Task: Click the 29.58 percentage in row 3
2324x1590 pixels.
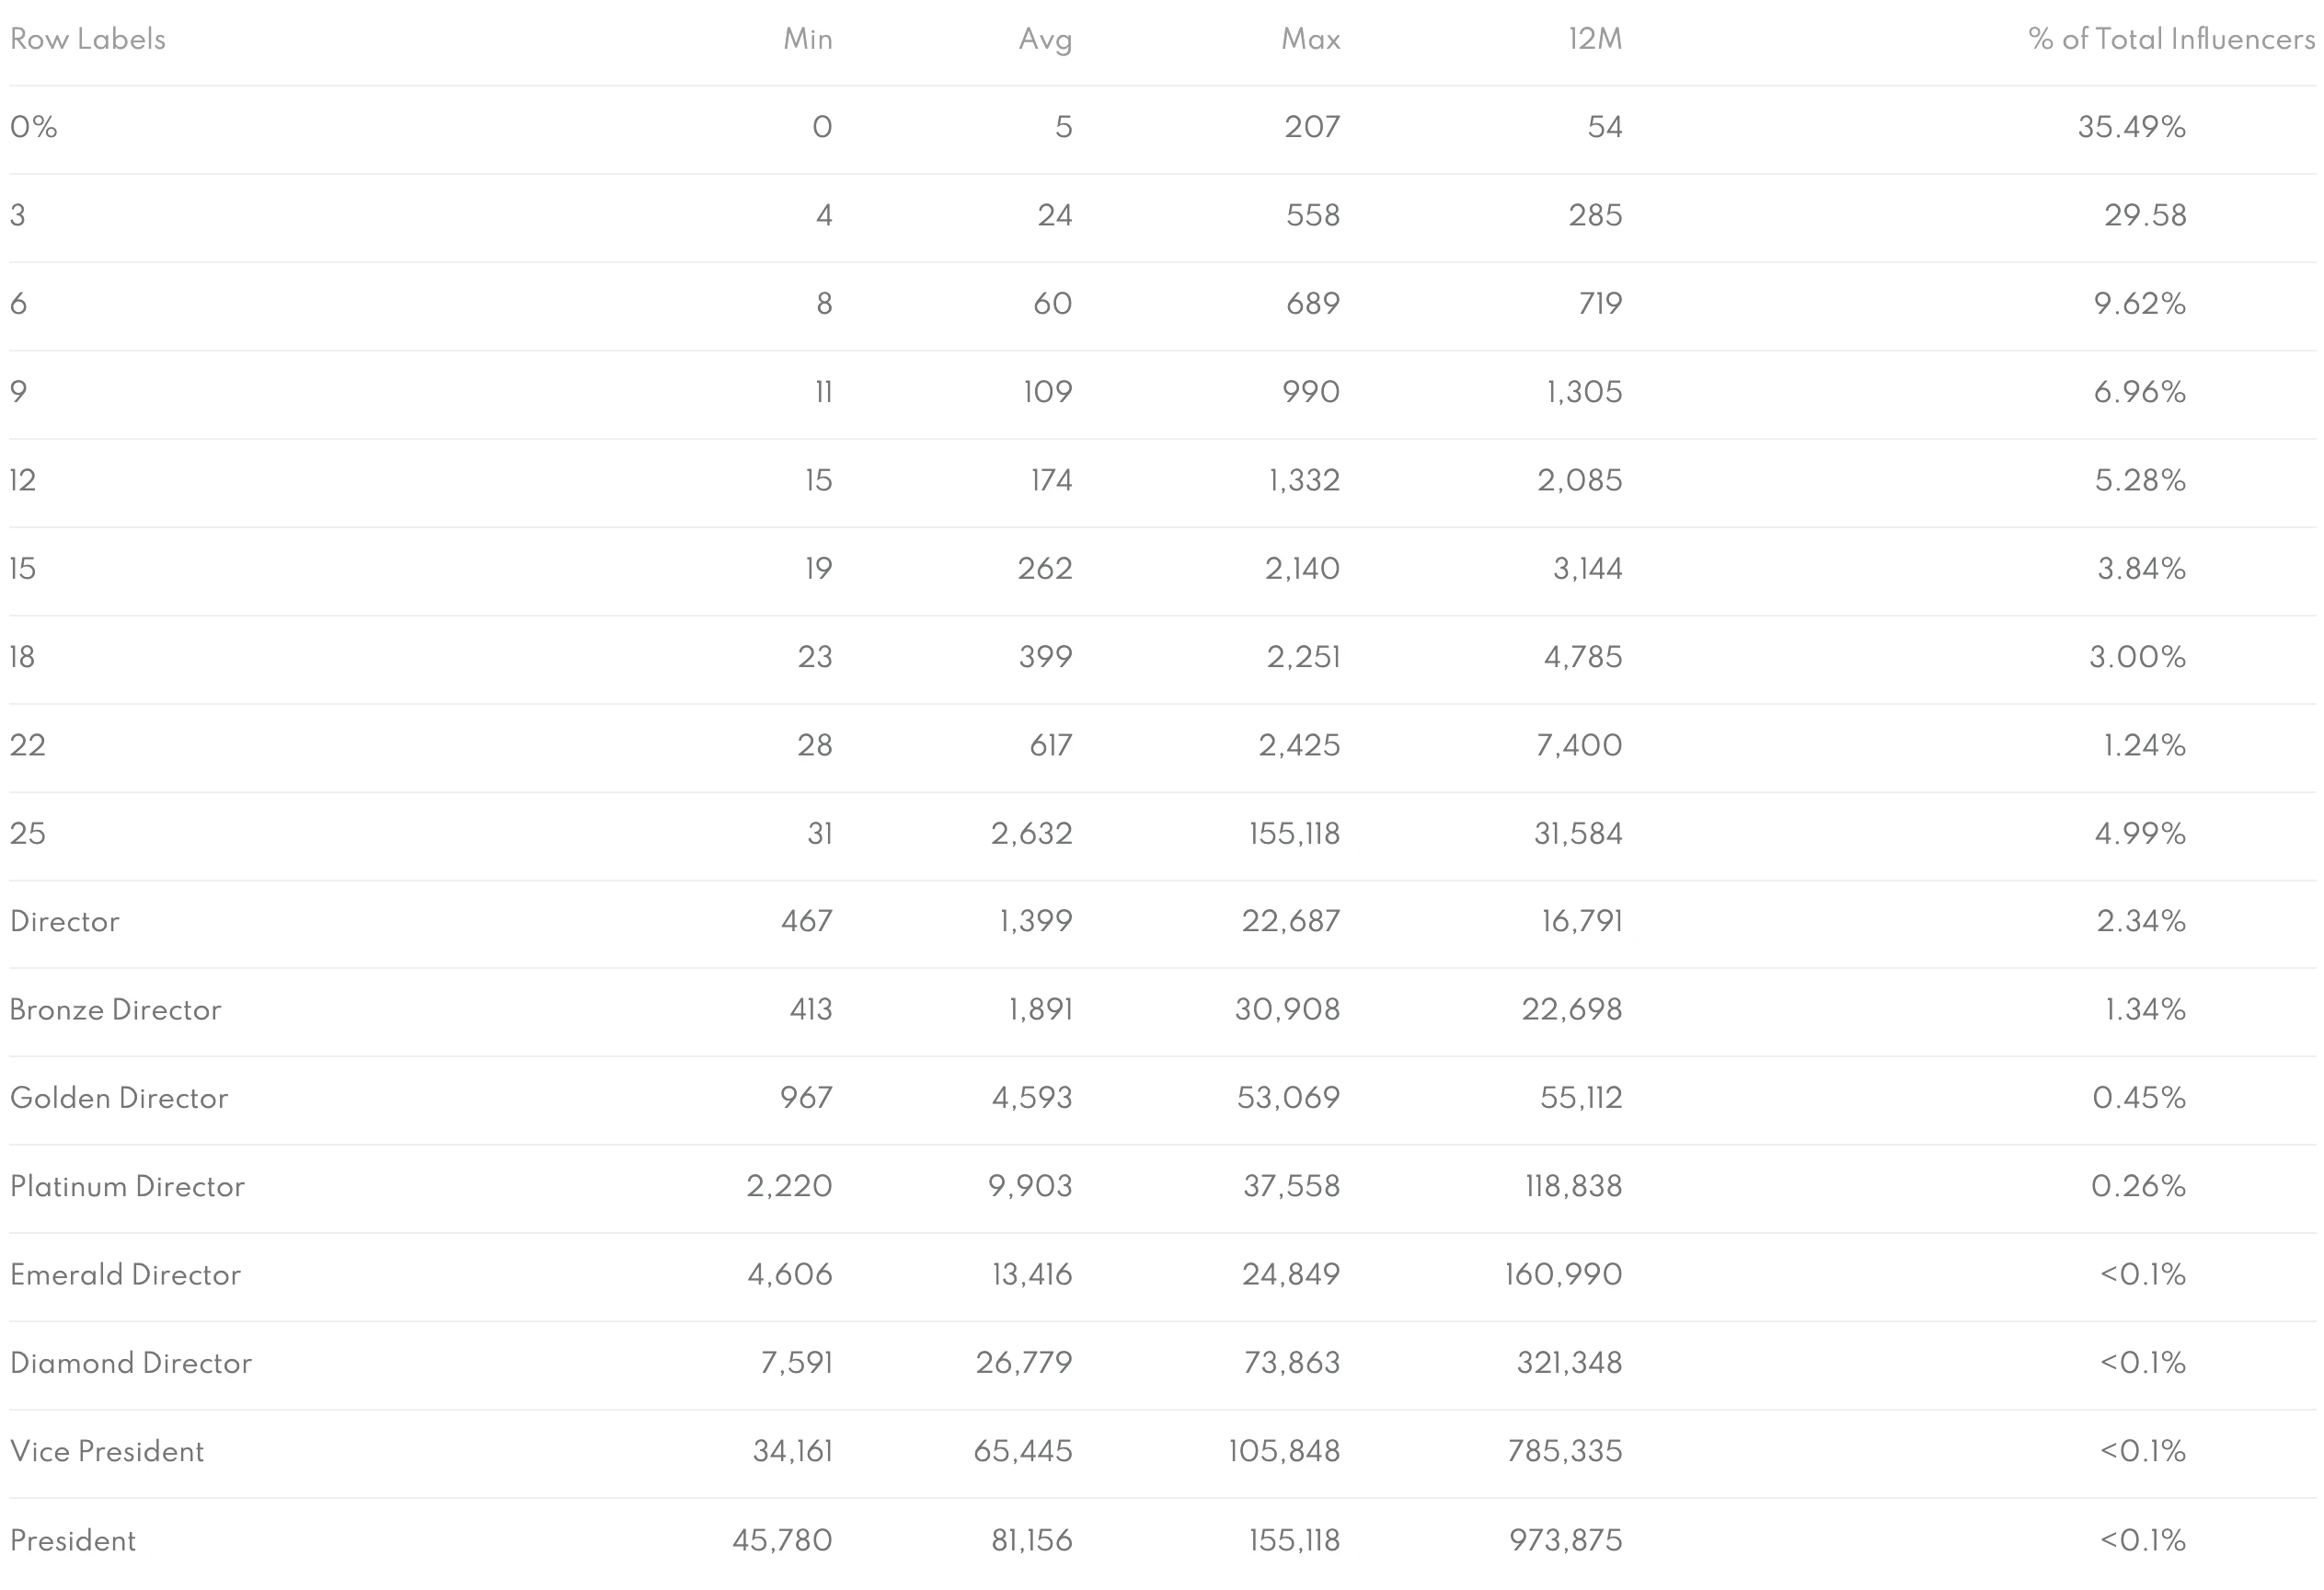Action: 2145,215
